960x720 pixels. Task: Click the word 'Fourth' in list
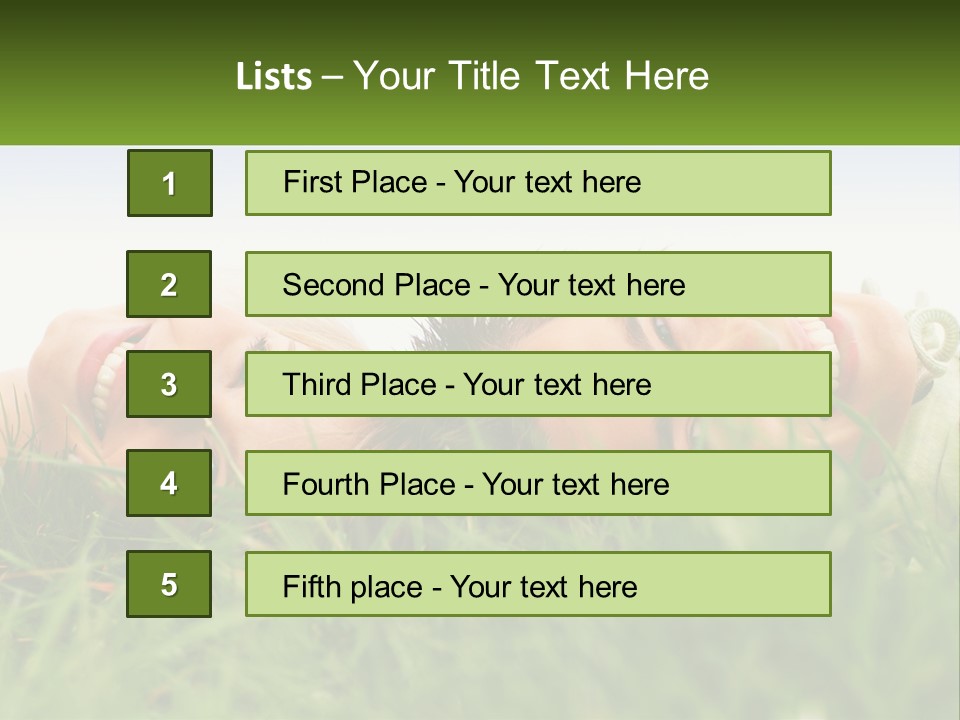[326, 484]
